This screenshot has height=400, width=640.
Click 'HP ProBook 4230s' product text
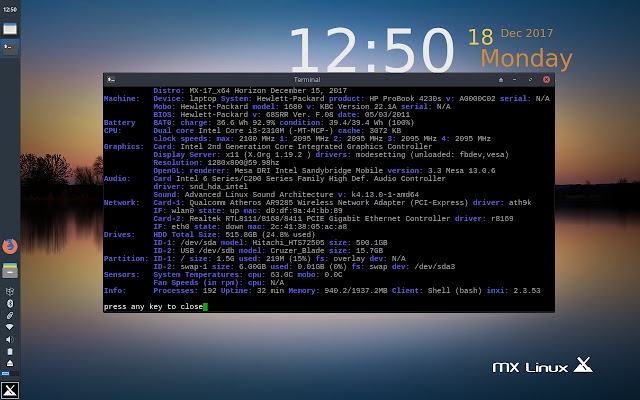tap(405, 98)
